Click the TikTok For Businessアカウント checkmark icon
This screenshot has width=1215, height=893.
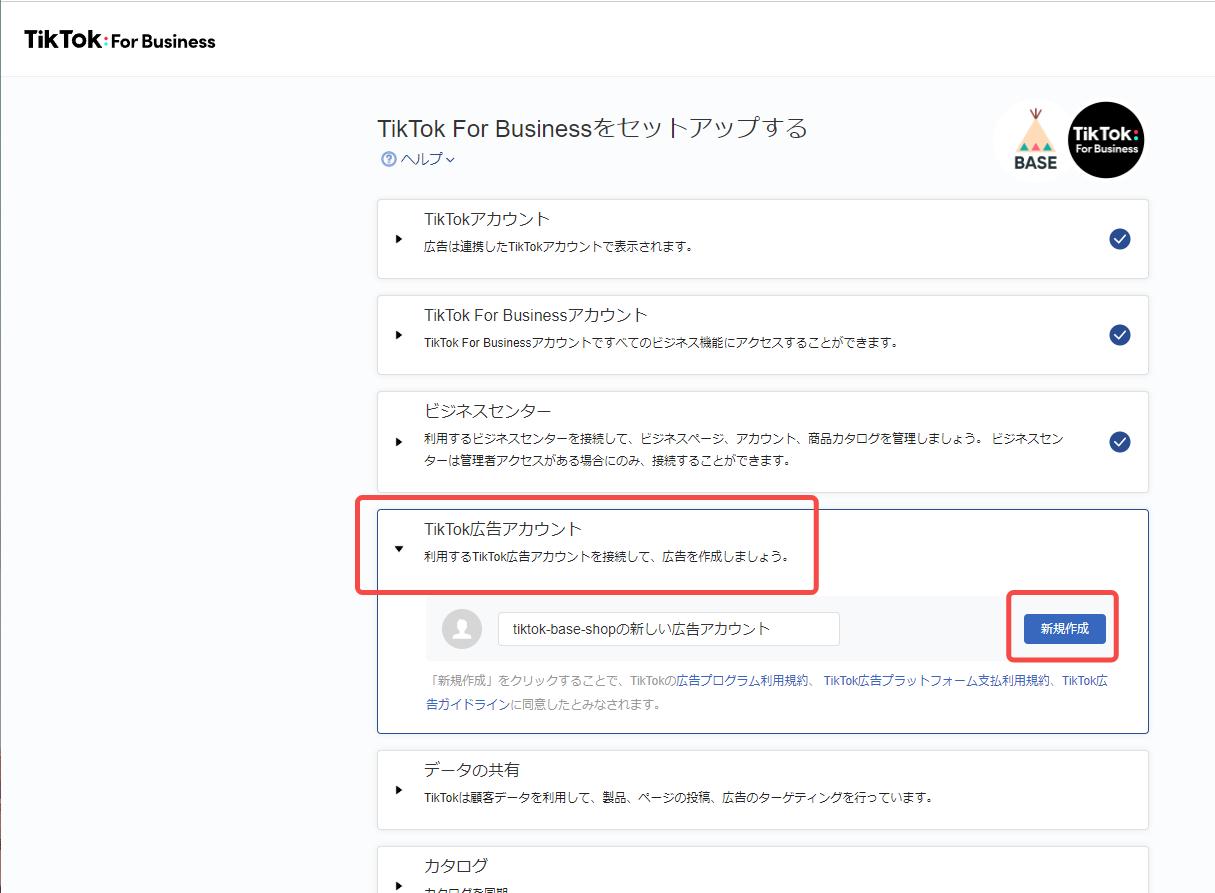[x=1120, y=335]
